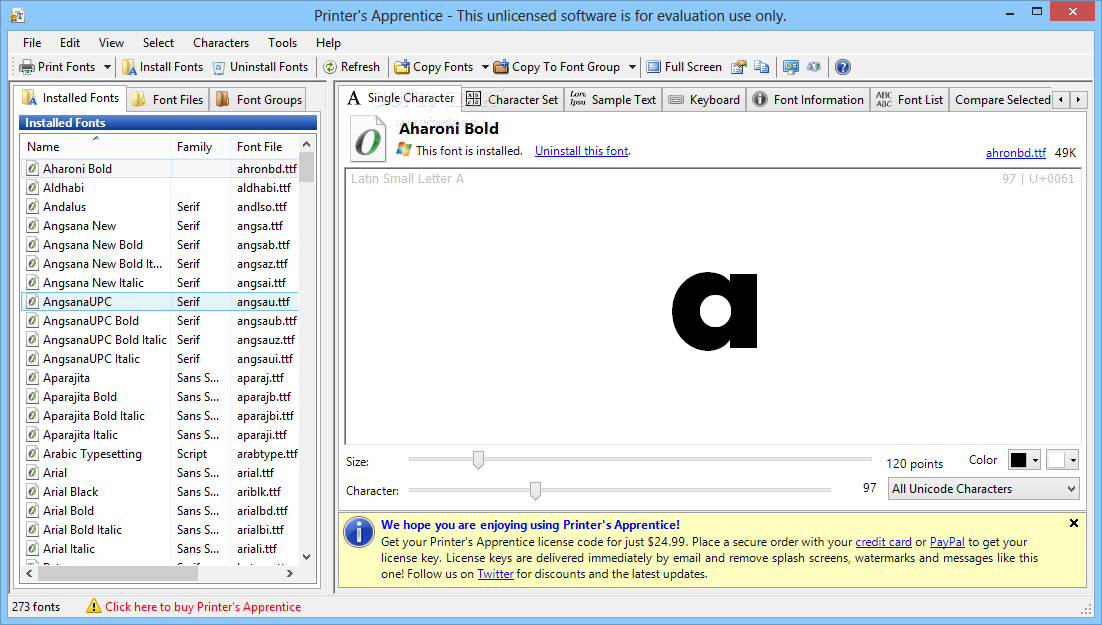Open the white background color swatch dropdown
Screen dimensions: 1102x625
tap(1062, 460)
